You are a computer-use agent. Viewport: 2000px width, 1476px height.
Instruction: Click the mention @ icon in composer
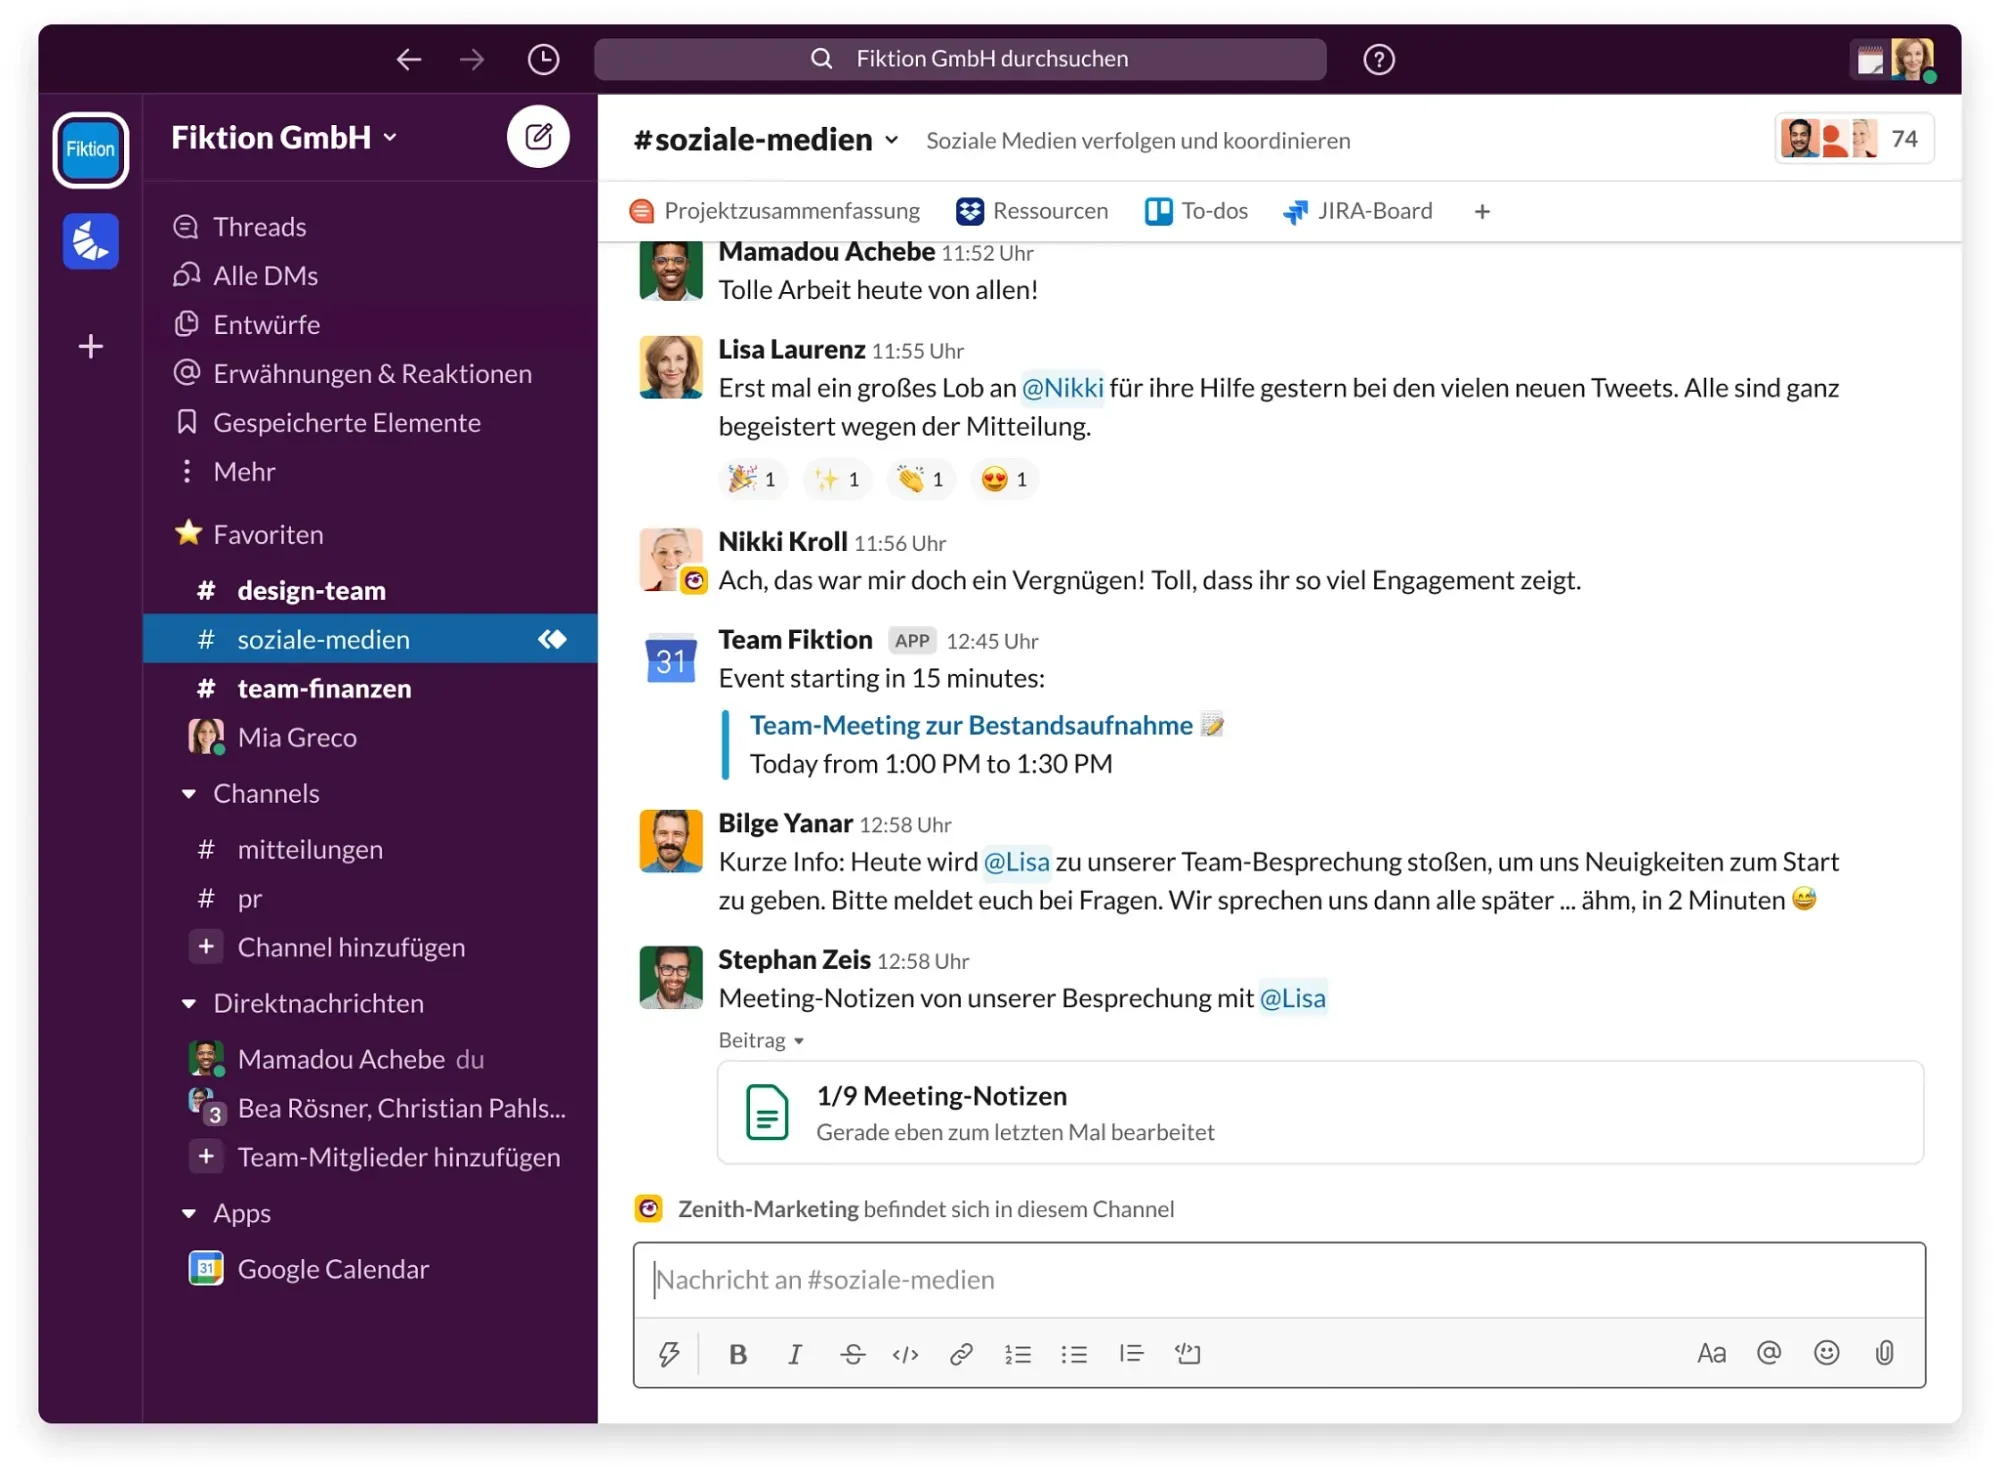tap(1768, 1353)
